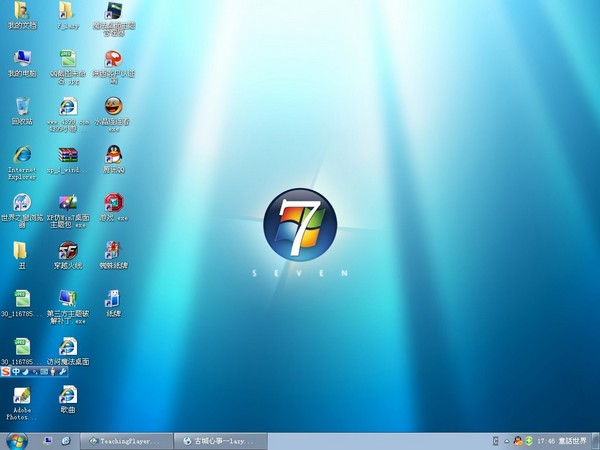600x450 pixels.
Task: Open the 我的文档 (My Documents) desktop icon
Action: click(21, 12)
